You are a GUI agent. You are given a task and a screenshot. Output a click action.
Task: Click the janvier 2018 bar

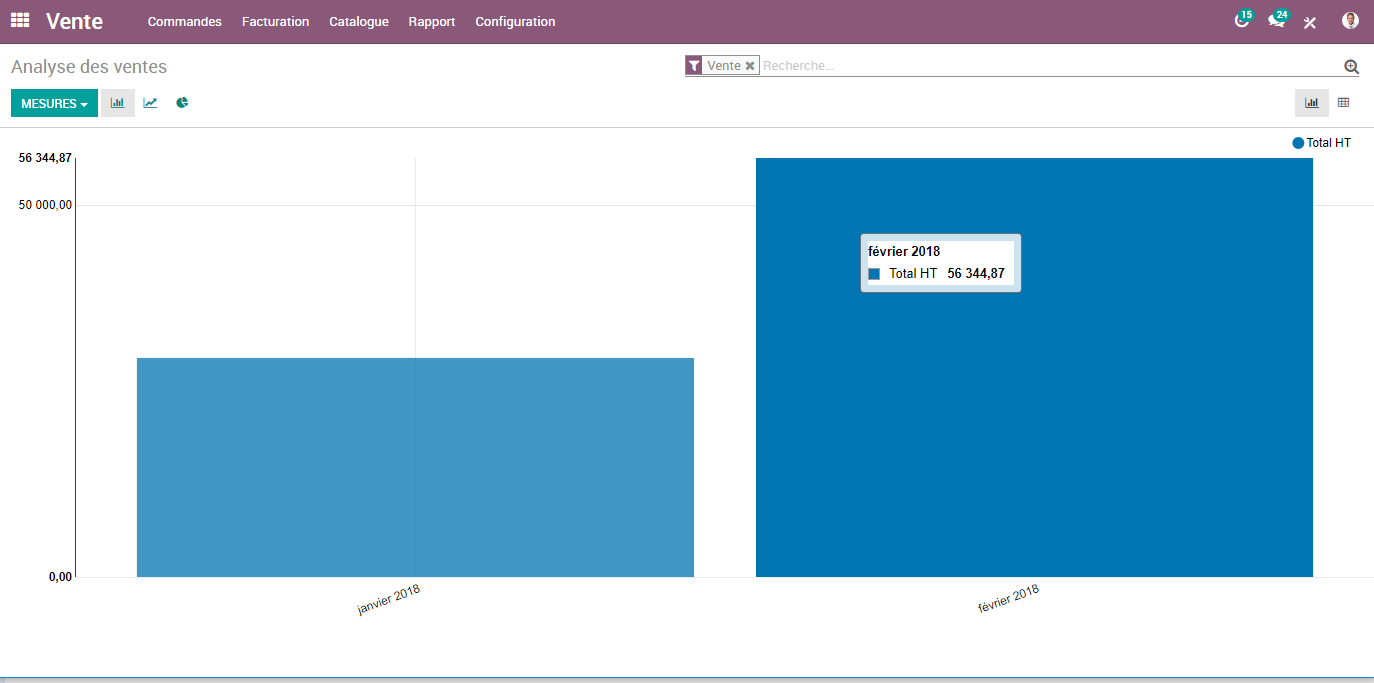415,467
